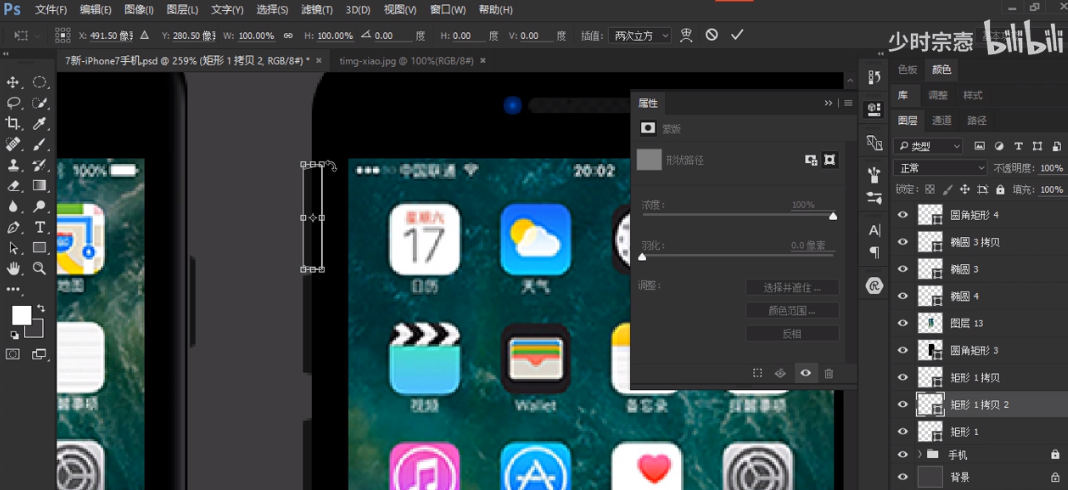
Task: Hide the 圆角矩形 4 layer
Action: 903,215
